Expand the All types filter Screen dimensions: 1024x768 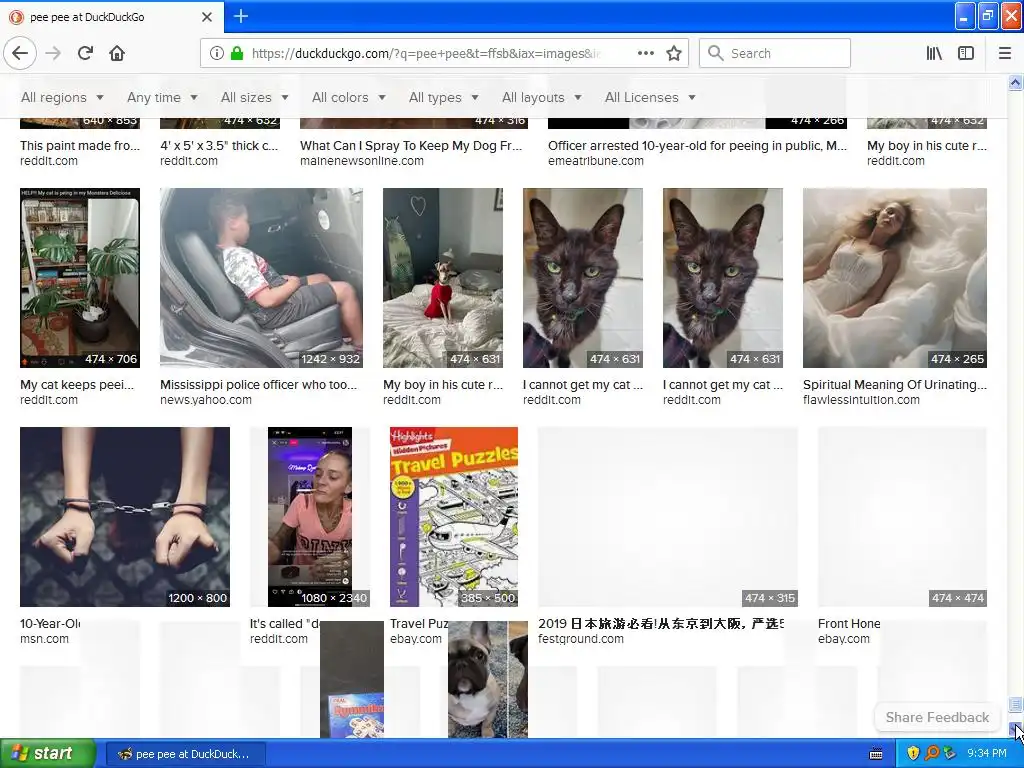[443, 97]
